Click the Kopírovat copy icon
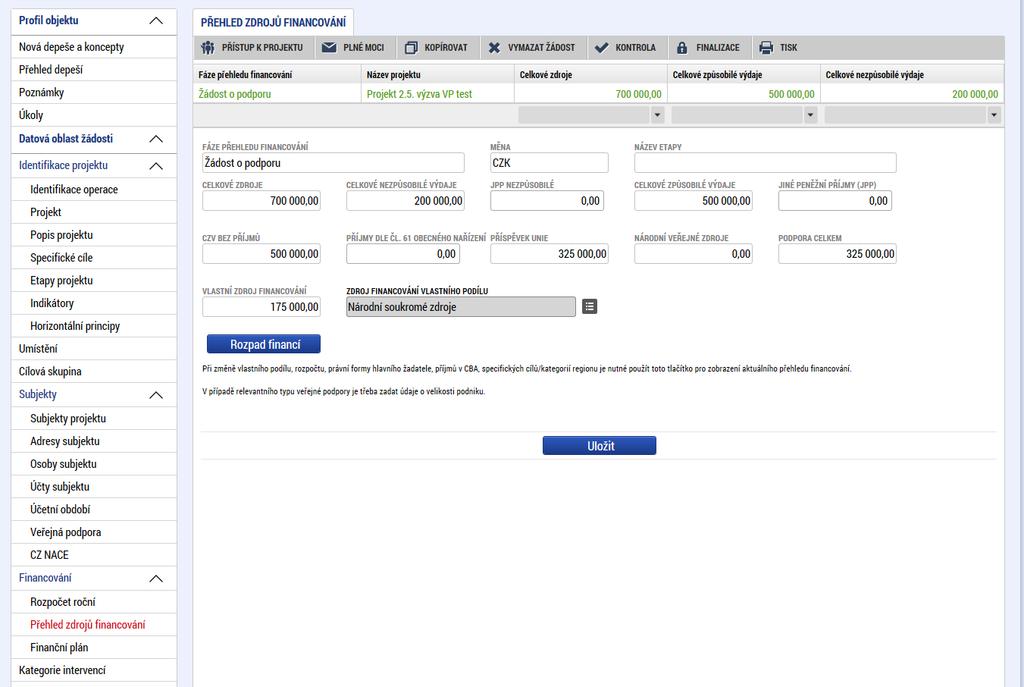Screen dimensions: 1024x687 tap(411, 48)
